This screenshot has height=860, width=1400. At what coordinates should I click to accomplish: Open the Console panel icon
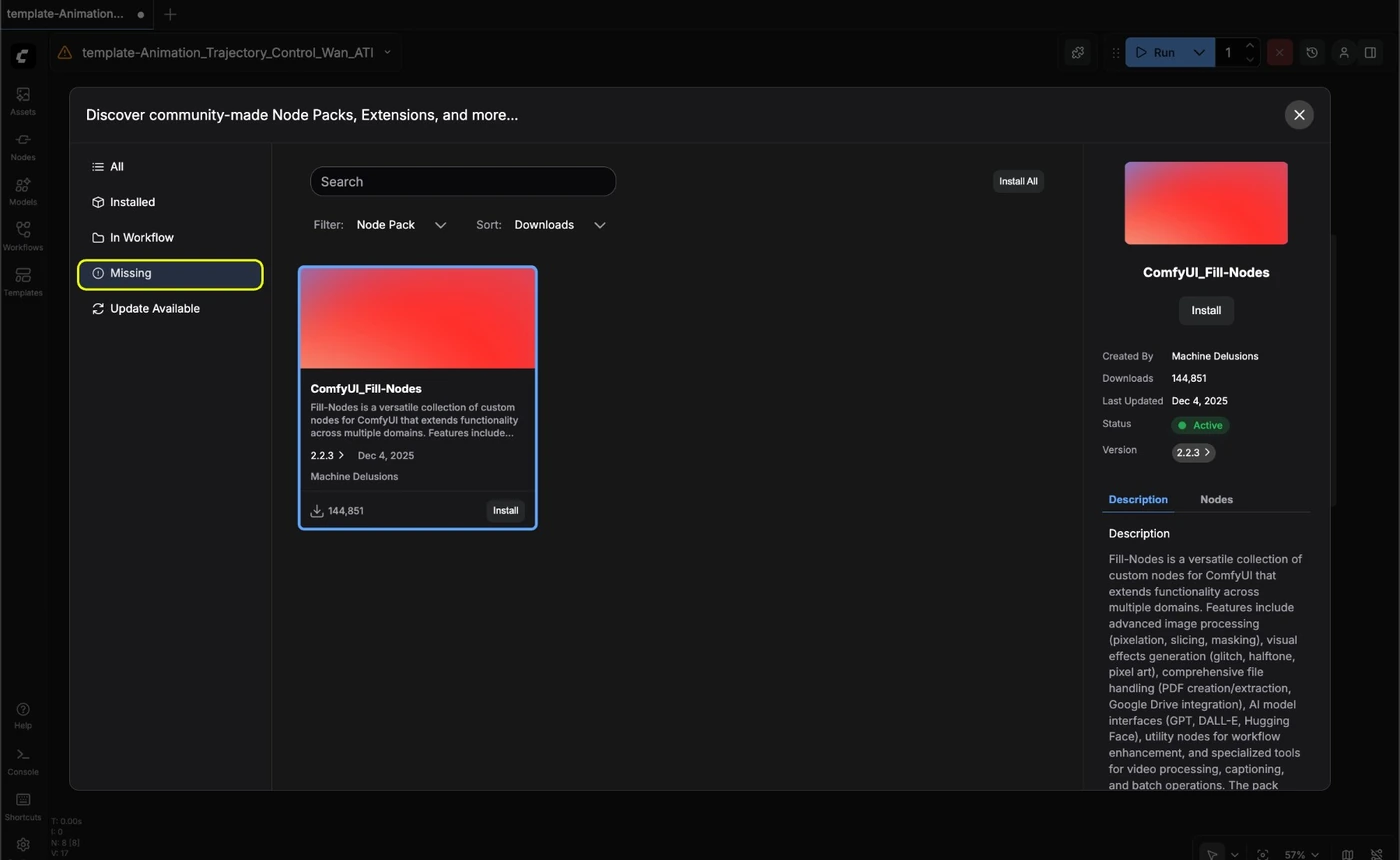pos(22,761)
